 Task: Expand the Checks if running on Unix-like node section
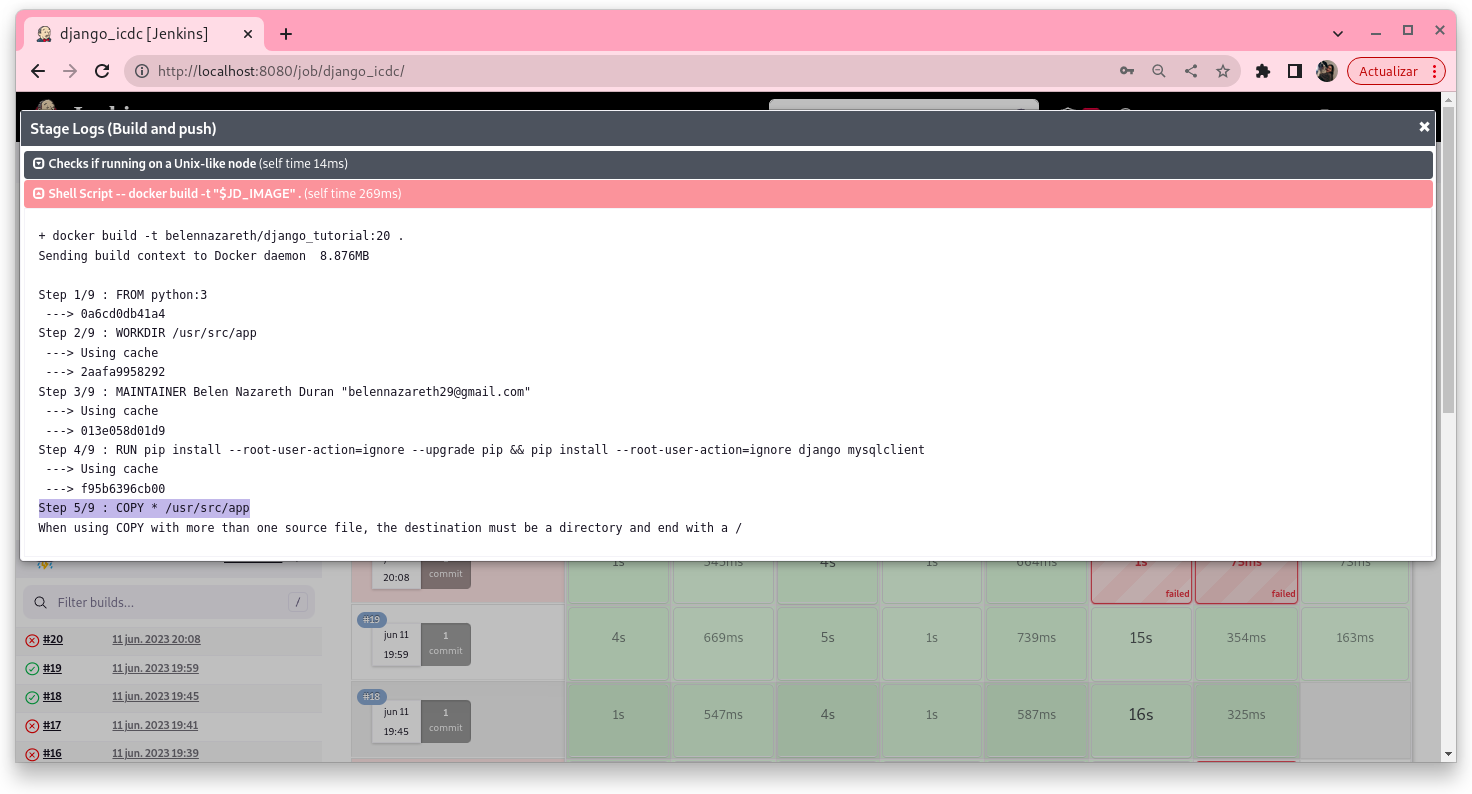coord(39,164)
